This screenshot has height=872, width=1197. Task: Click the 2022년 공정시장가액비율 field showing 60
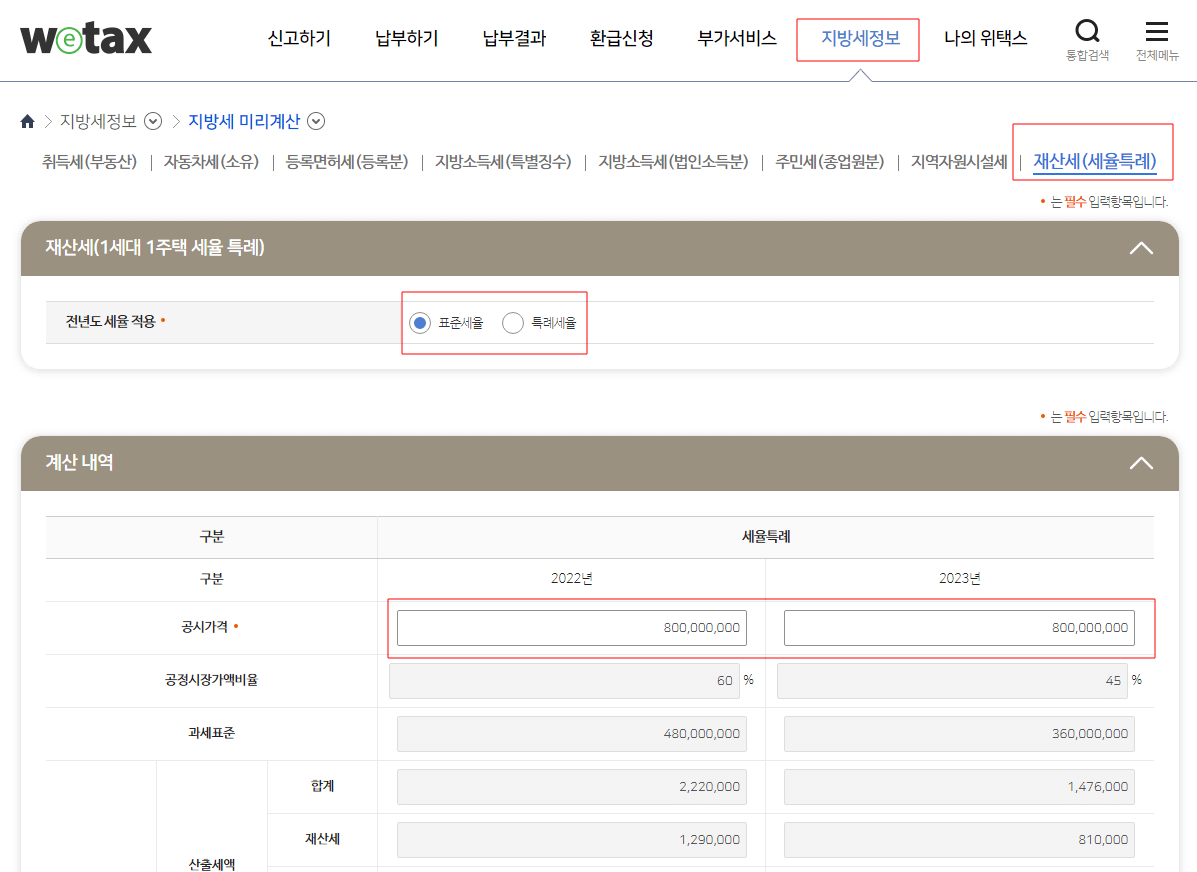(x=564, y=680)
